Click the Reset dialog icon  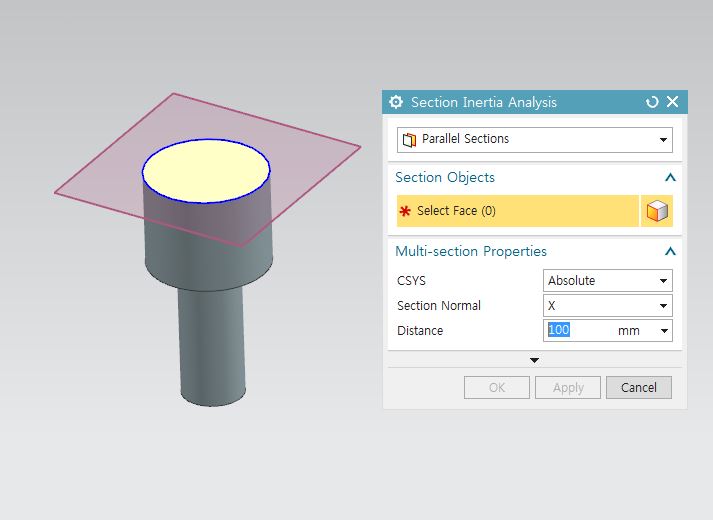click(x=652, y=102)
